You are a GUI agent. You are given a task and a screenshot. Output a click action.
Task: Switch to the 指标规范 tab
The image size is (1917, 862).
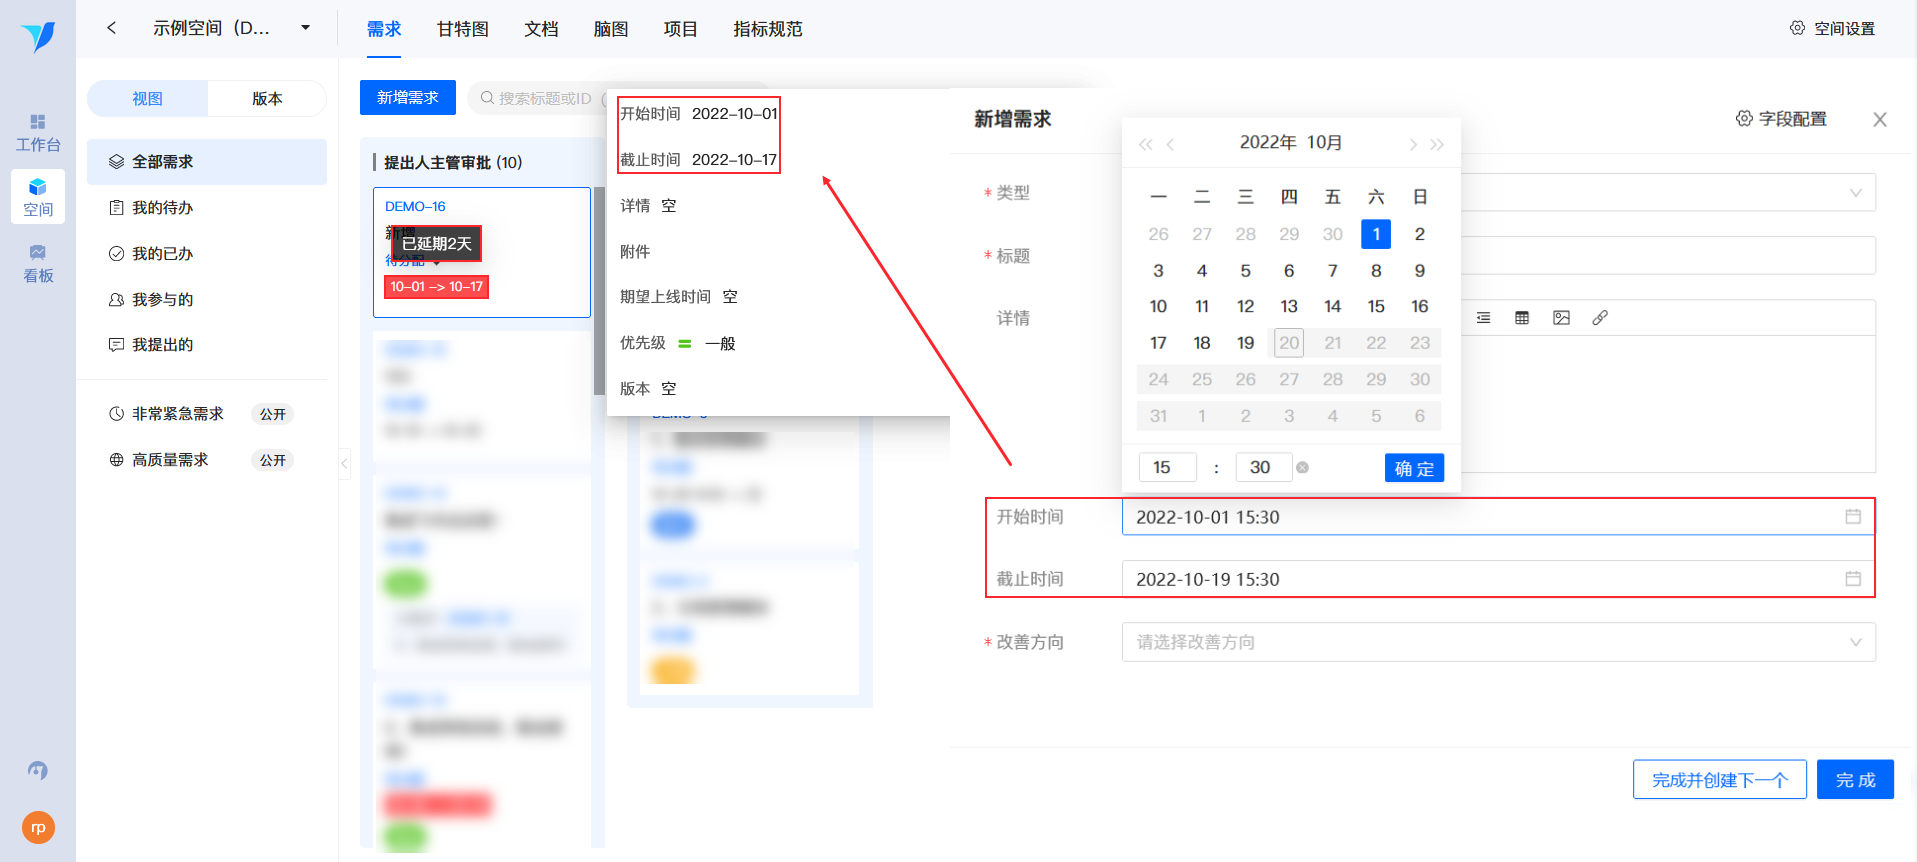(768, 29)
